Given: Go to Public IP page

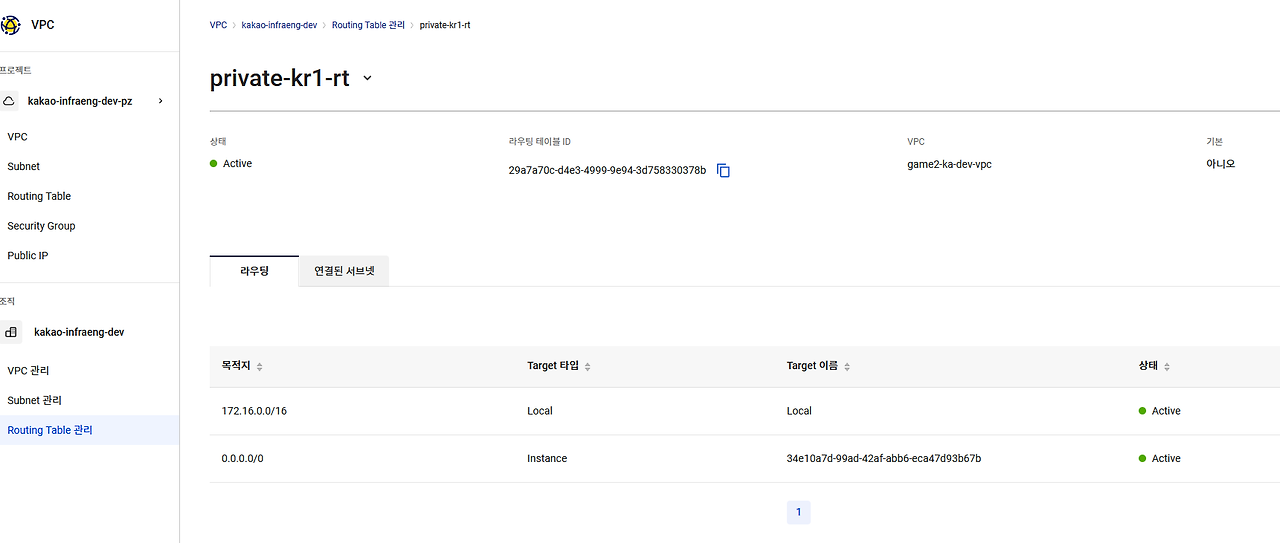Looking at the screenshot, I should (28, 256).
